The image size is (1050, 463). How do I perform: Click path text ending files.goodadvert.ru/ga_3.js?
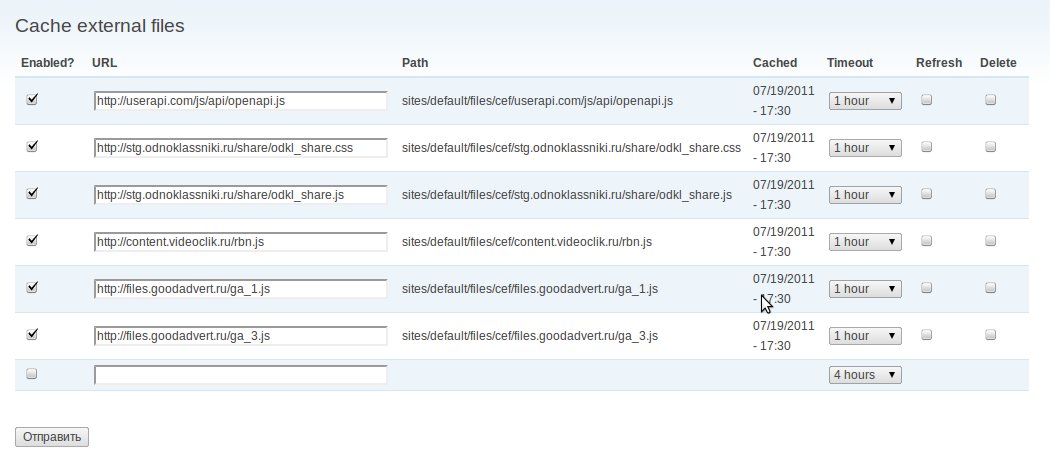tap(530, 335)
